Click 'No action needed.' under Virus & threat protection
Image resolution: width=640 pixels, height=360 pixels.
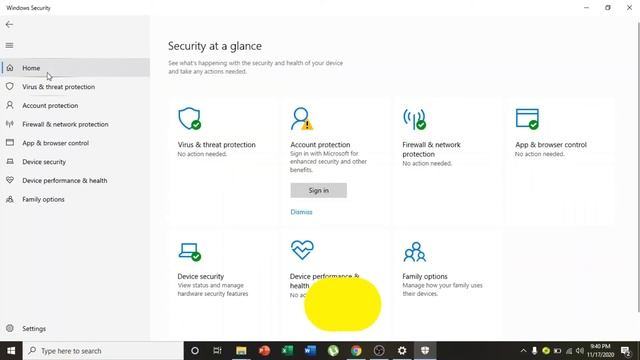(202, 154)
